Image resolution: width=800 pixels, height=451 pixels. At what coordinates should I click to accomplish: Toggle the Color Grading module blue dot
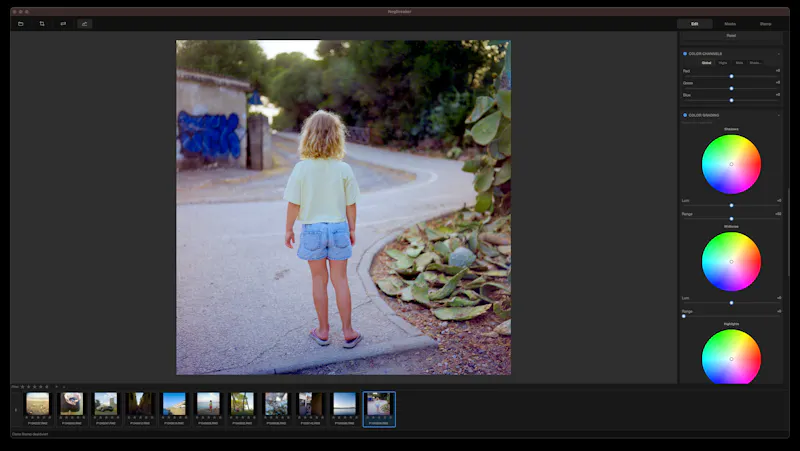[x=685, y=115]
